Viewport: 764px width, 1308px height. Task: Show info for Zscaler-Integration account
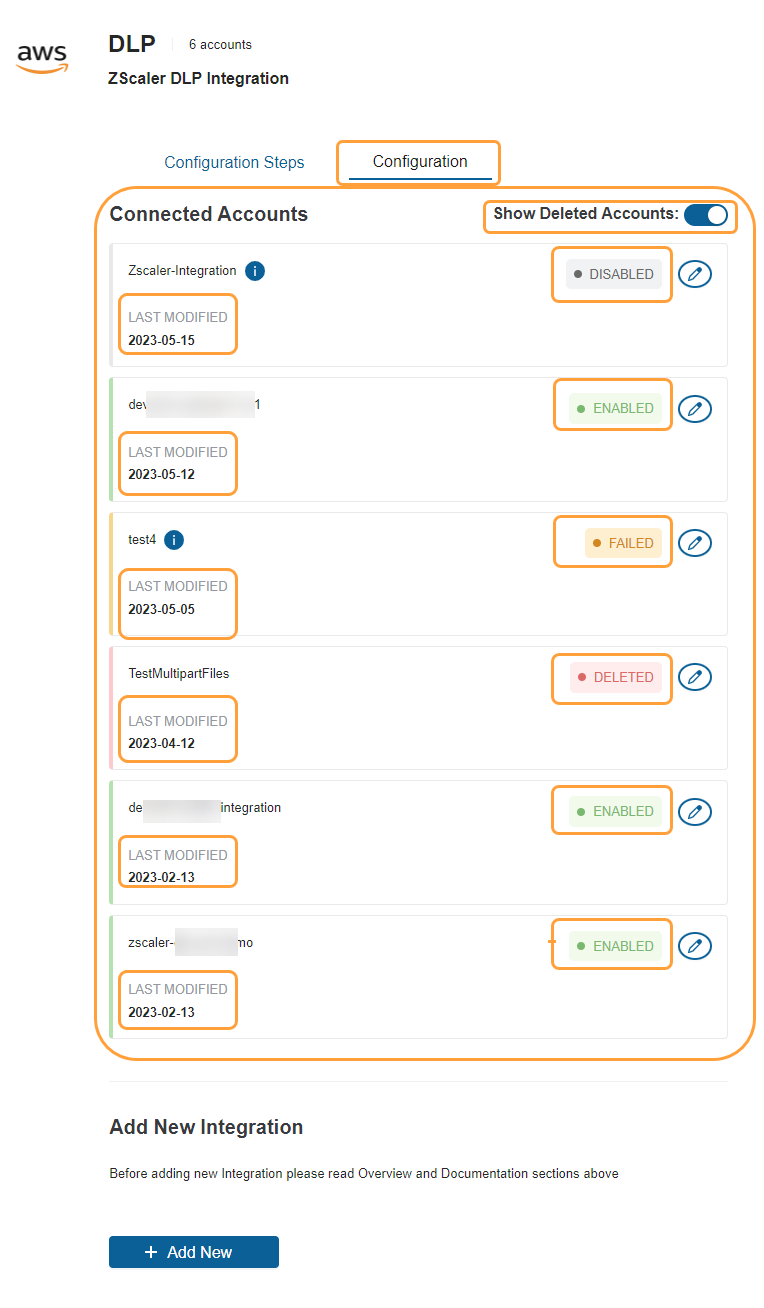[255, 271]
